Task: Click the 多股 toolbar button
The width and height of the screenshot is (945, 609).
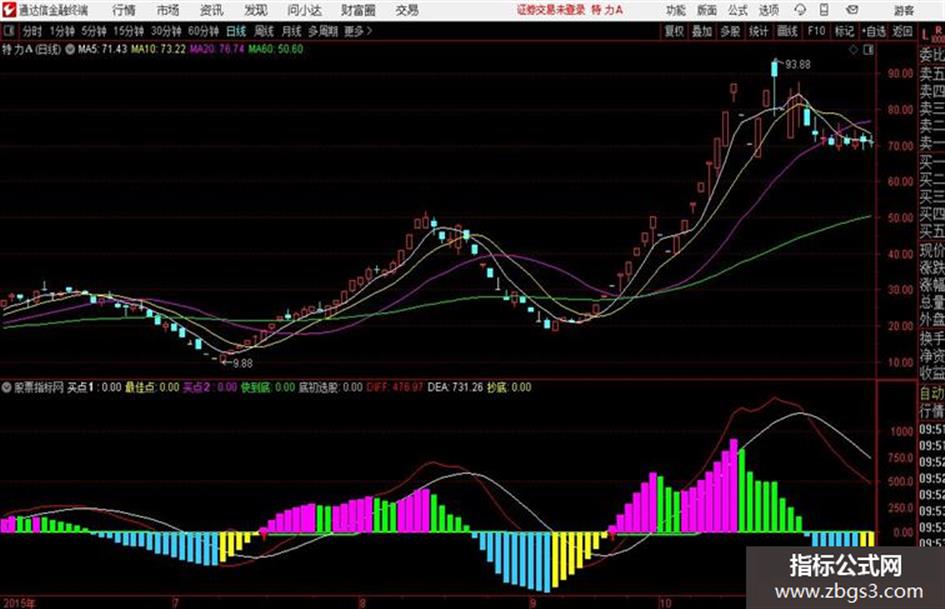Action: coord(730,31)
